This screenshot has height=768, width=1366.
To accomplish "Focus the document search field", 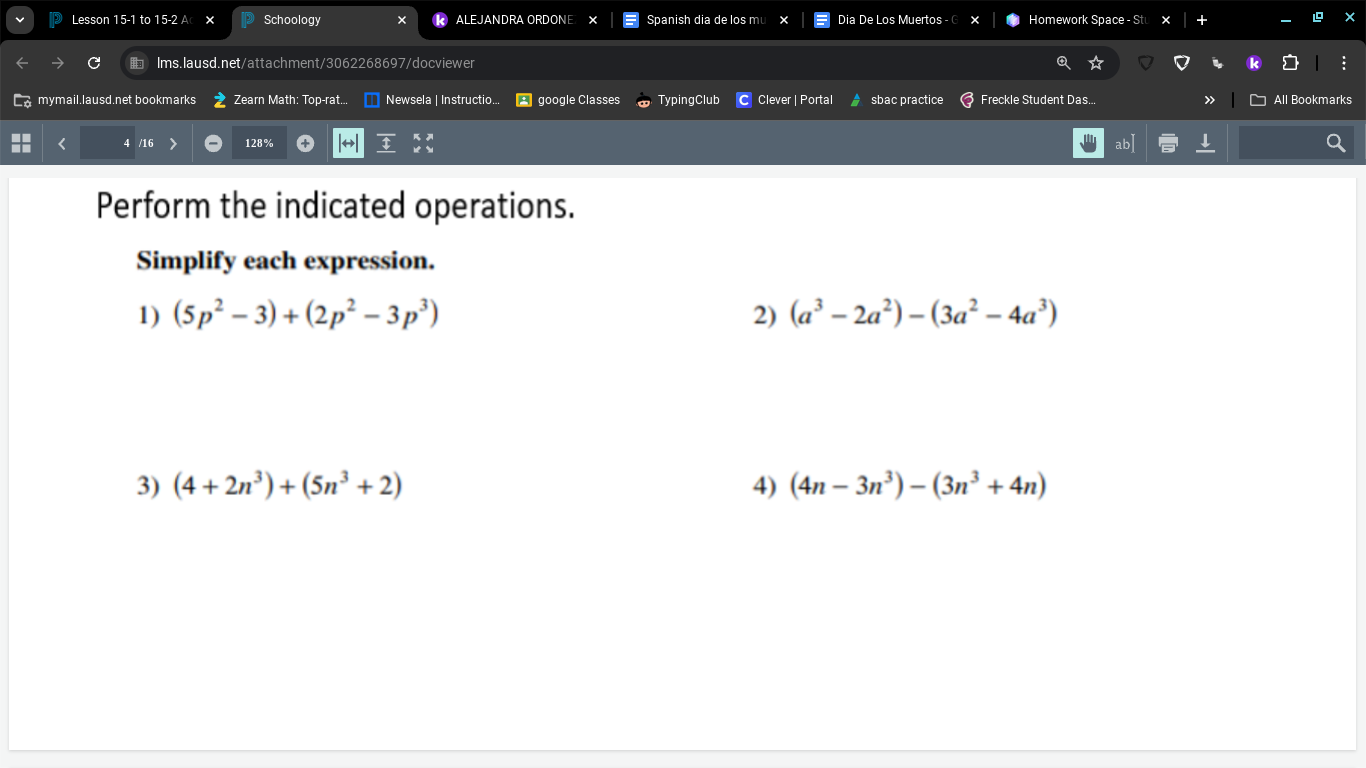I will coord(1282,143).
